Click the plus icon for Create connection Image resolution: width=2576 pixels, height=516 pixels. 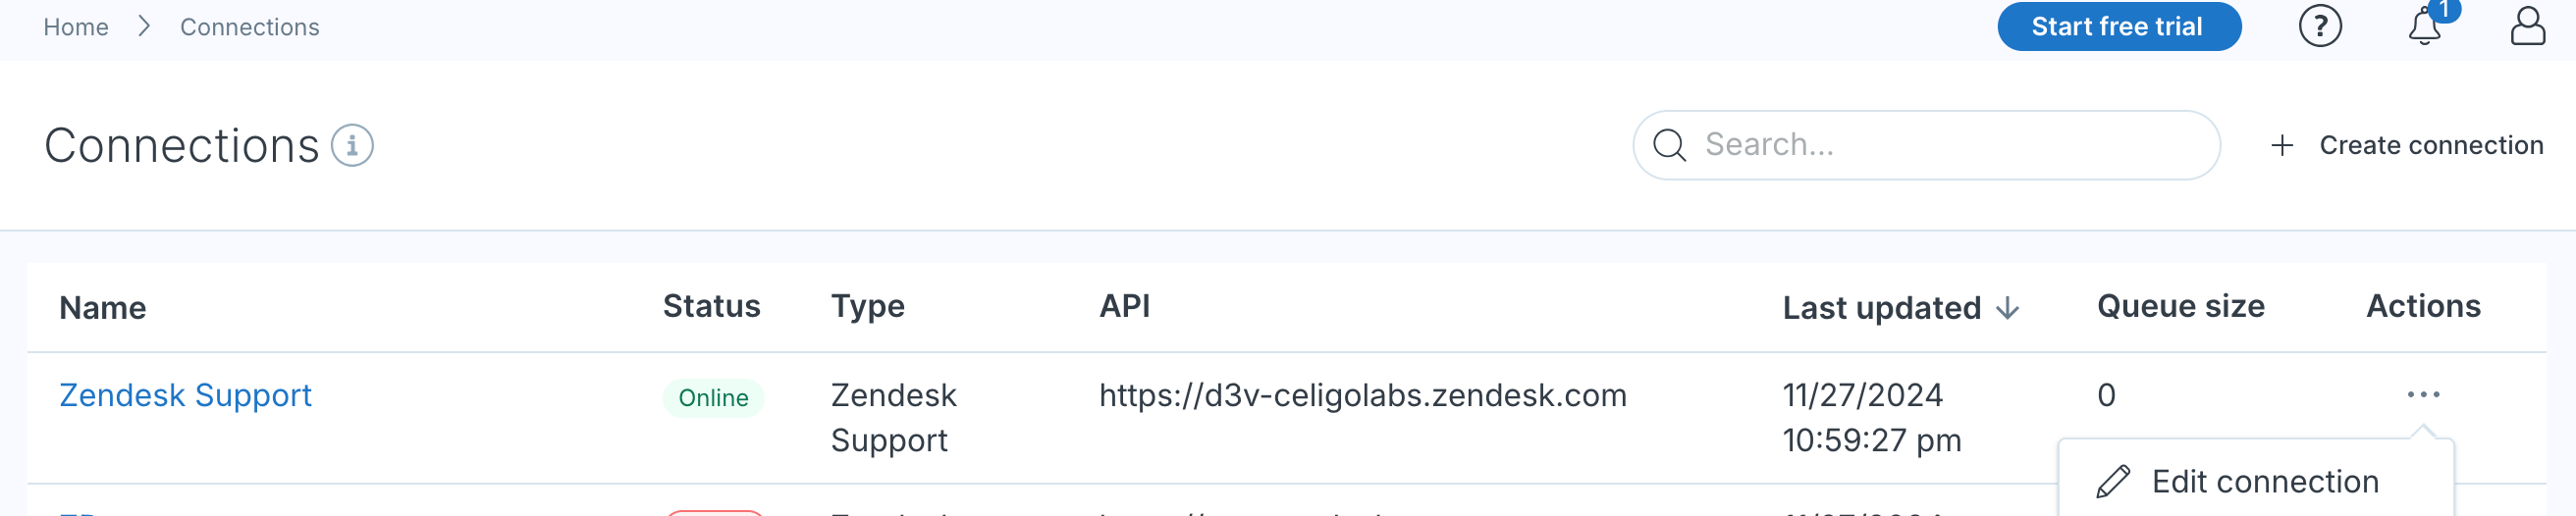tap(2282, 146)
